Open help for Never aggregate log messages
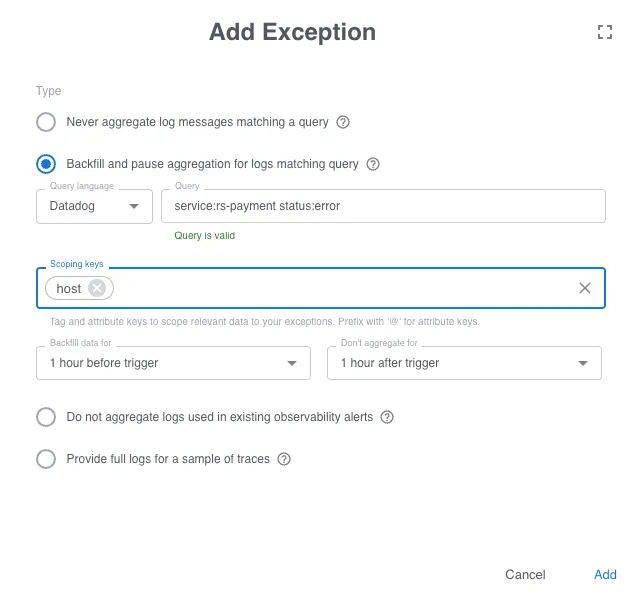Viewport: 644px width, 594px height. [x=343, y=122]
